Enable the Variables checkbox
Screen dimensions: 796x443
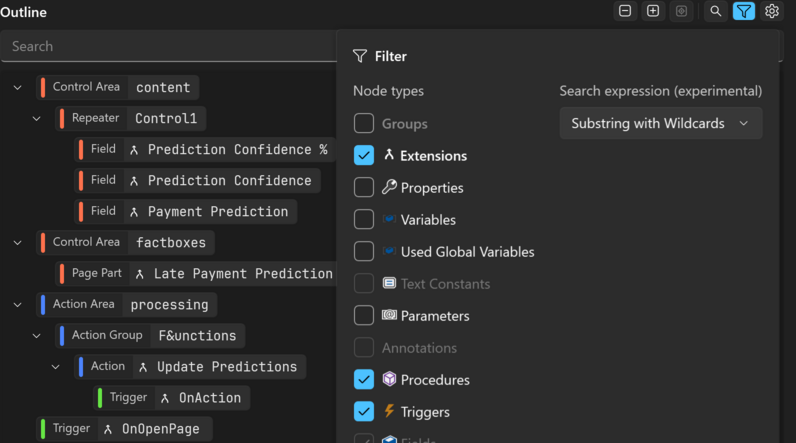click(364, 219)
